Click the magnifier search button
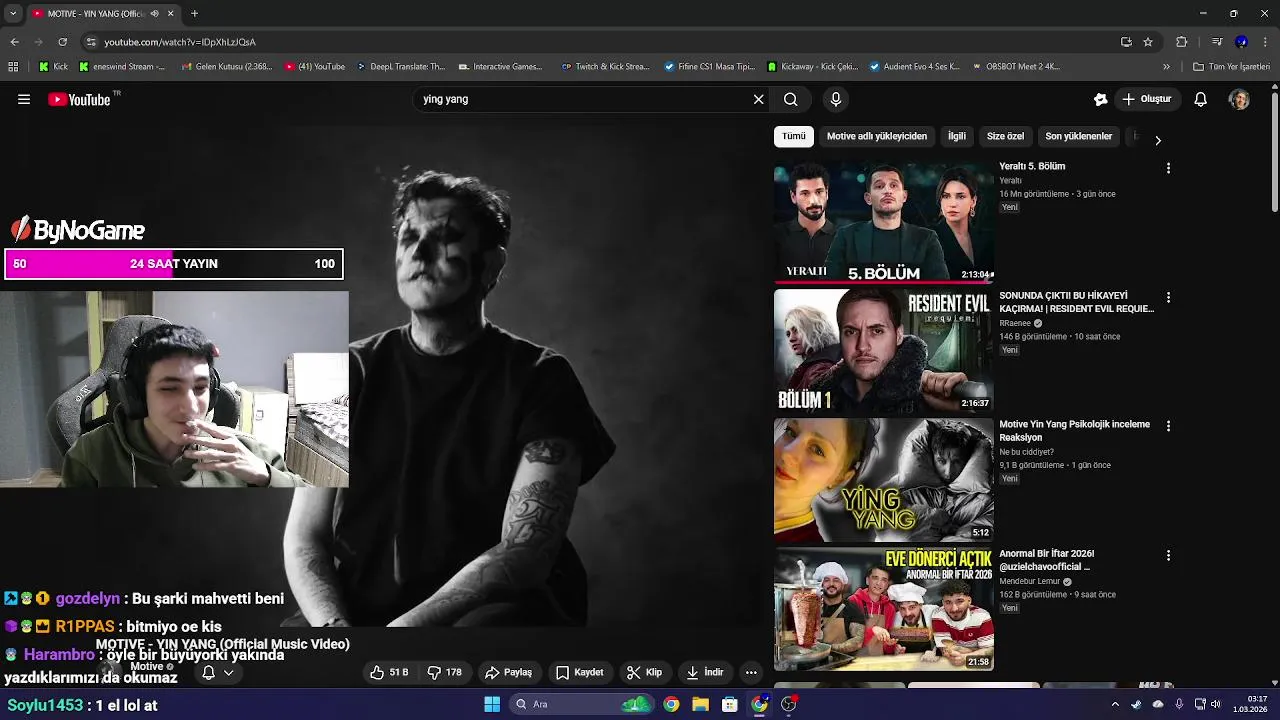This screenshot has width=1280, height=720. click(790, 99)
